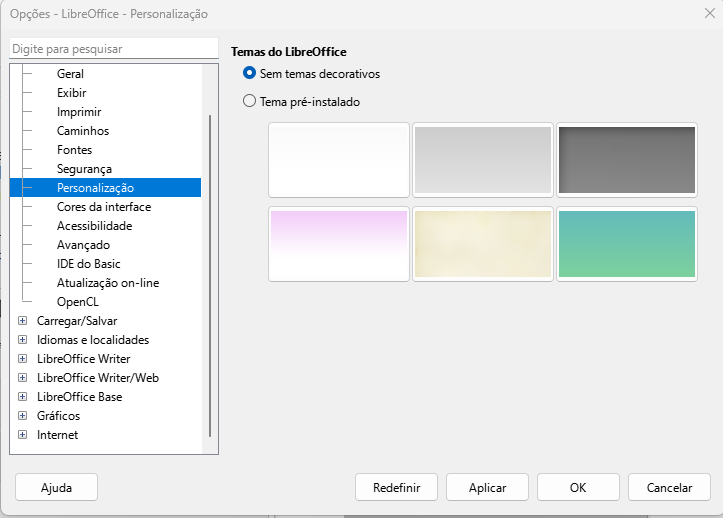Open Cores da interface page
This screenshot has height=518, width=723.
[104, 207]
